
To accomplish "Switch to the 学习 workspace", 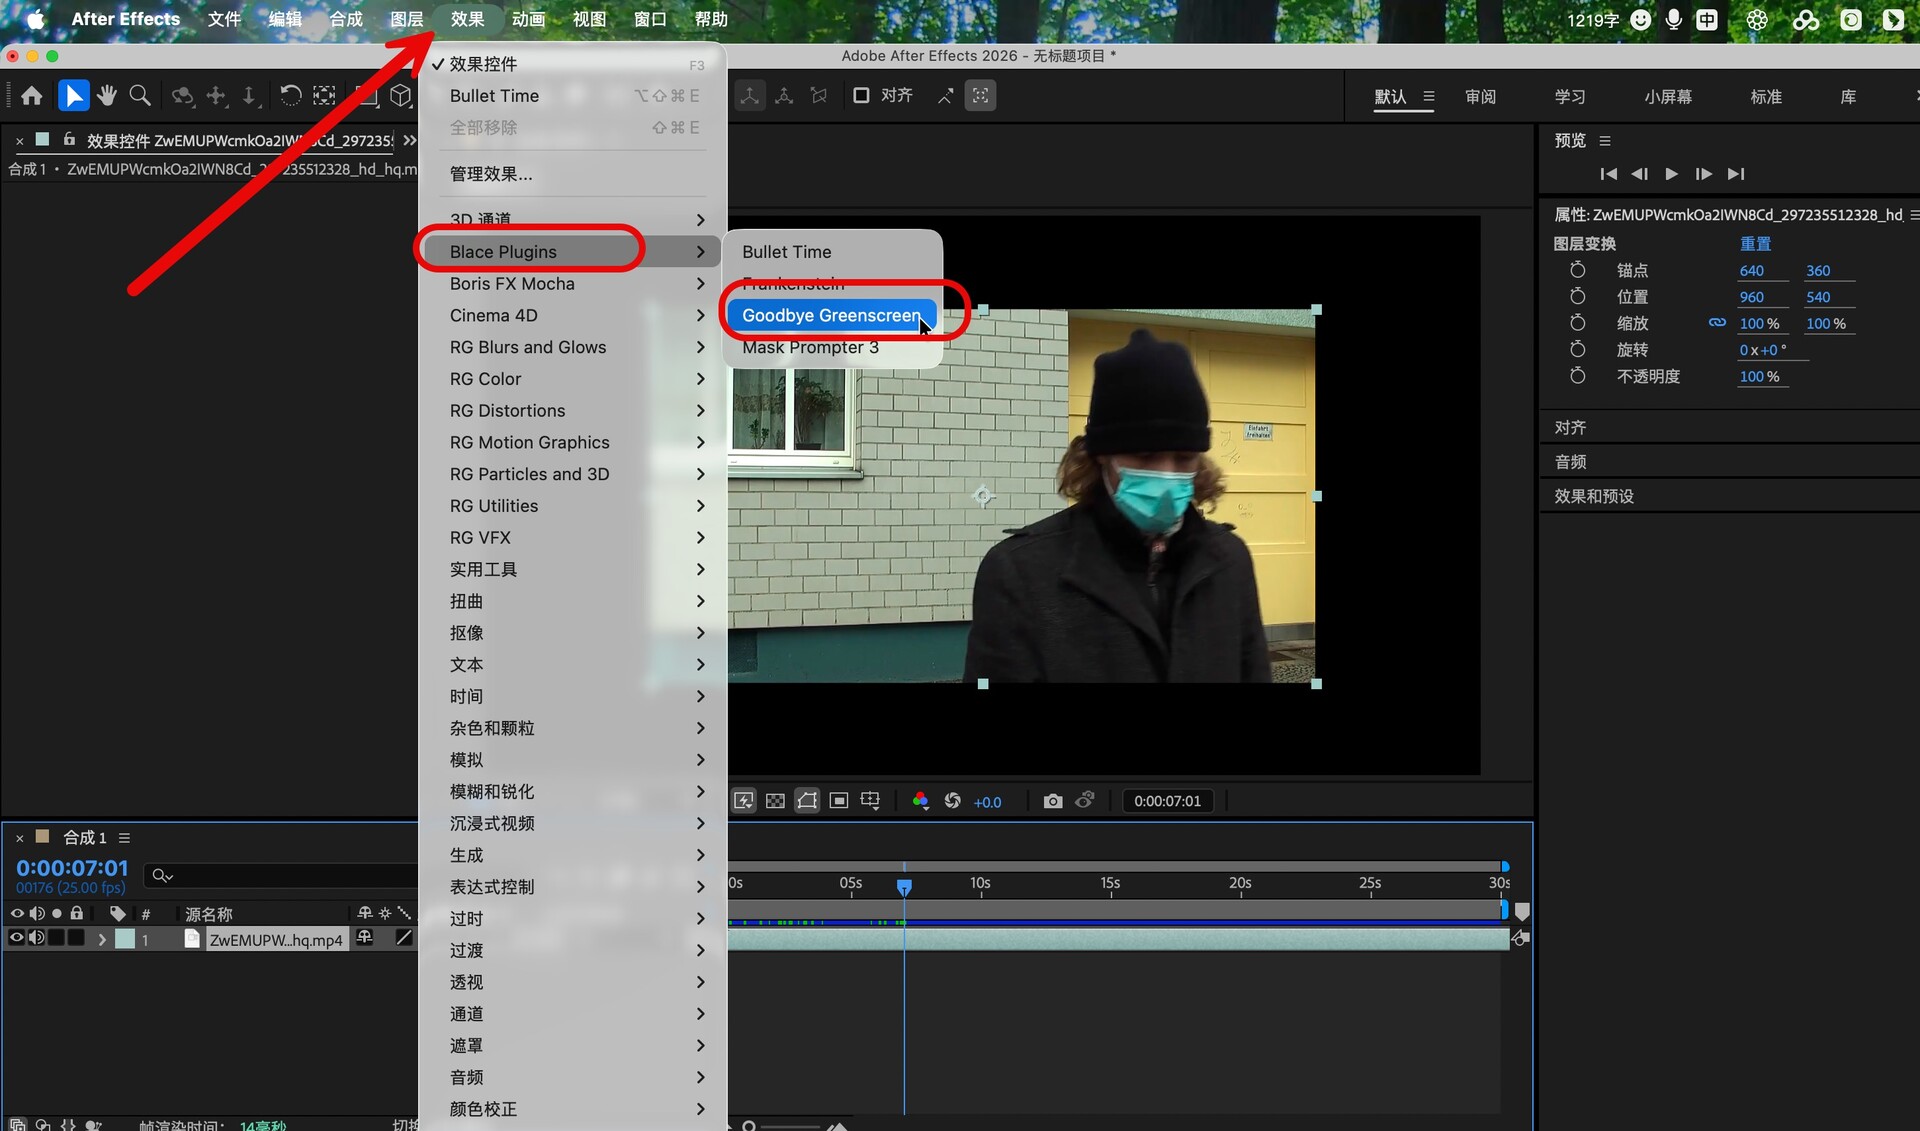I will click(1570, 97).
